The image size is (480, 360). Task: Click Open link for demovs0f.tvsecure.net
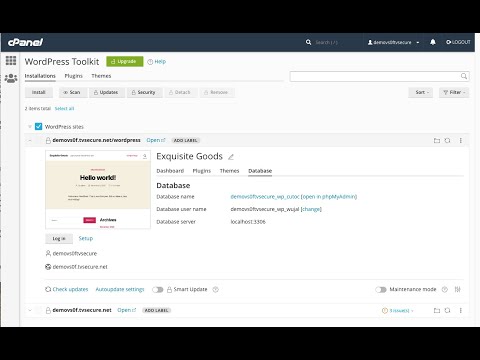(x=126, y=310)
